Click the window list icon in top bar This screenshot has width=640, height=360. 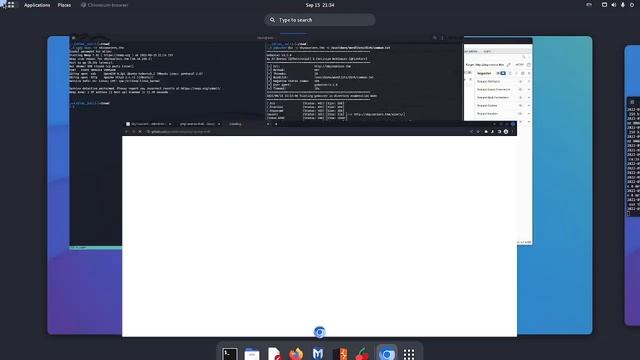[x=604, y=5]
